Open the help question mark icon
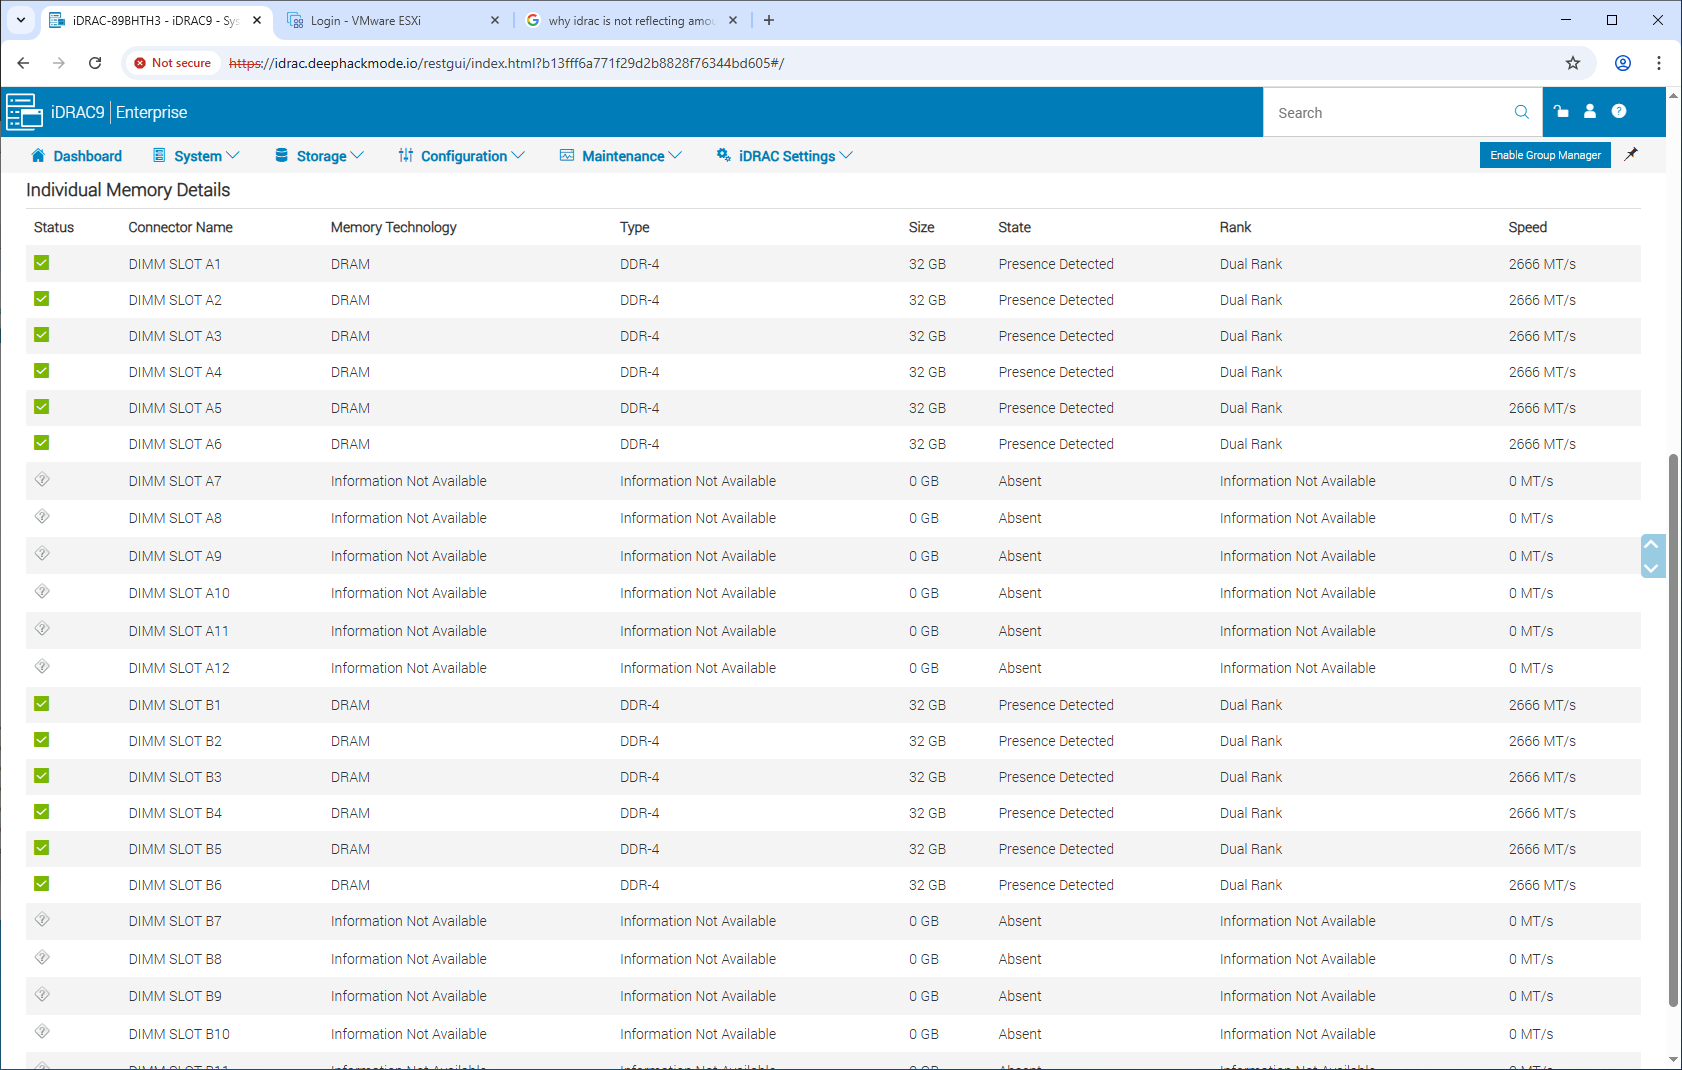The width and height of the screenshot is (1682, 1070). coord(1619,111)
